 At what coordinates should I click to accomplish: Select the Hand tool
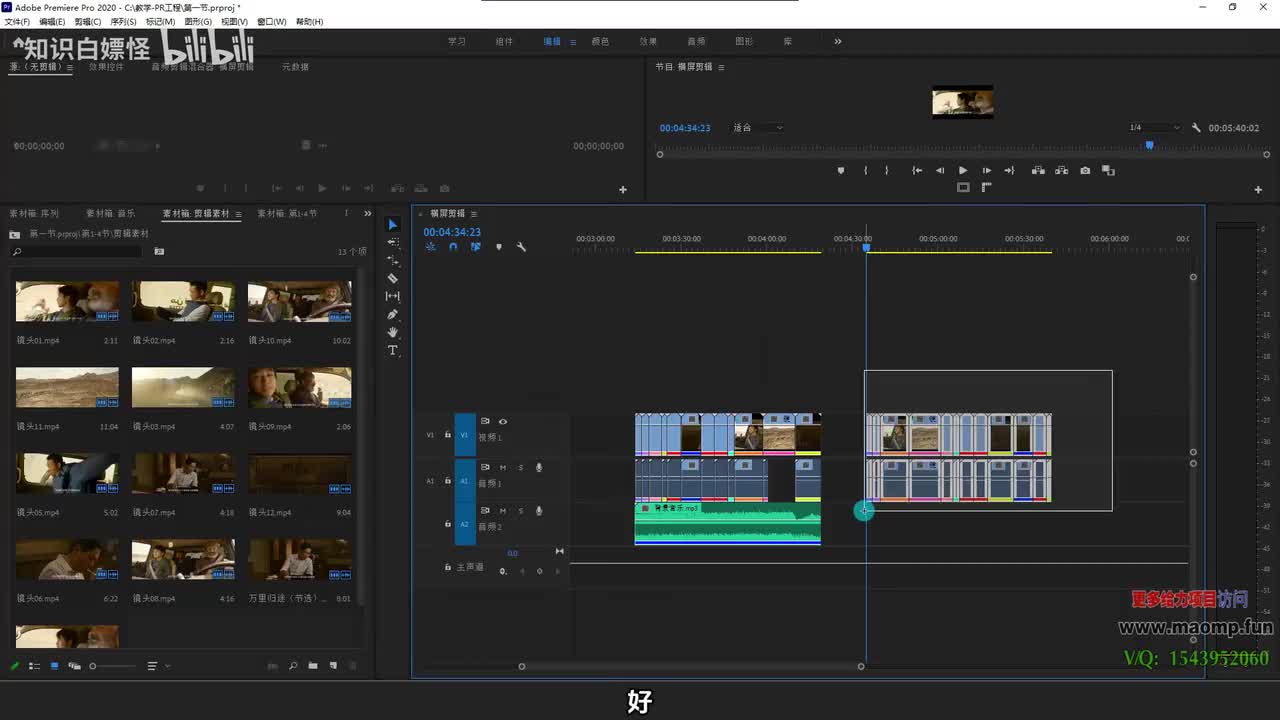[392, 332]
